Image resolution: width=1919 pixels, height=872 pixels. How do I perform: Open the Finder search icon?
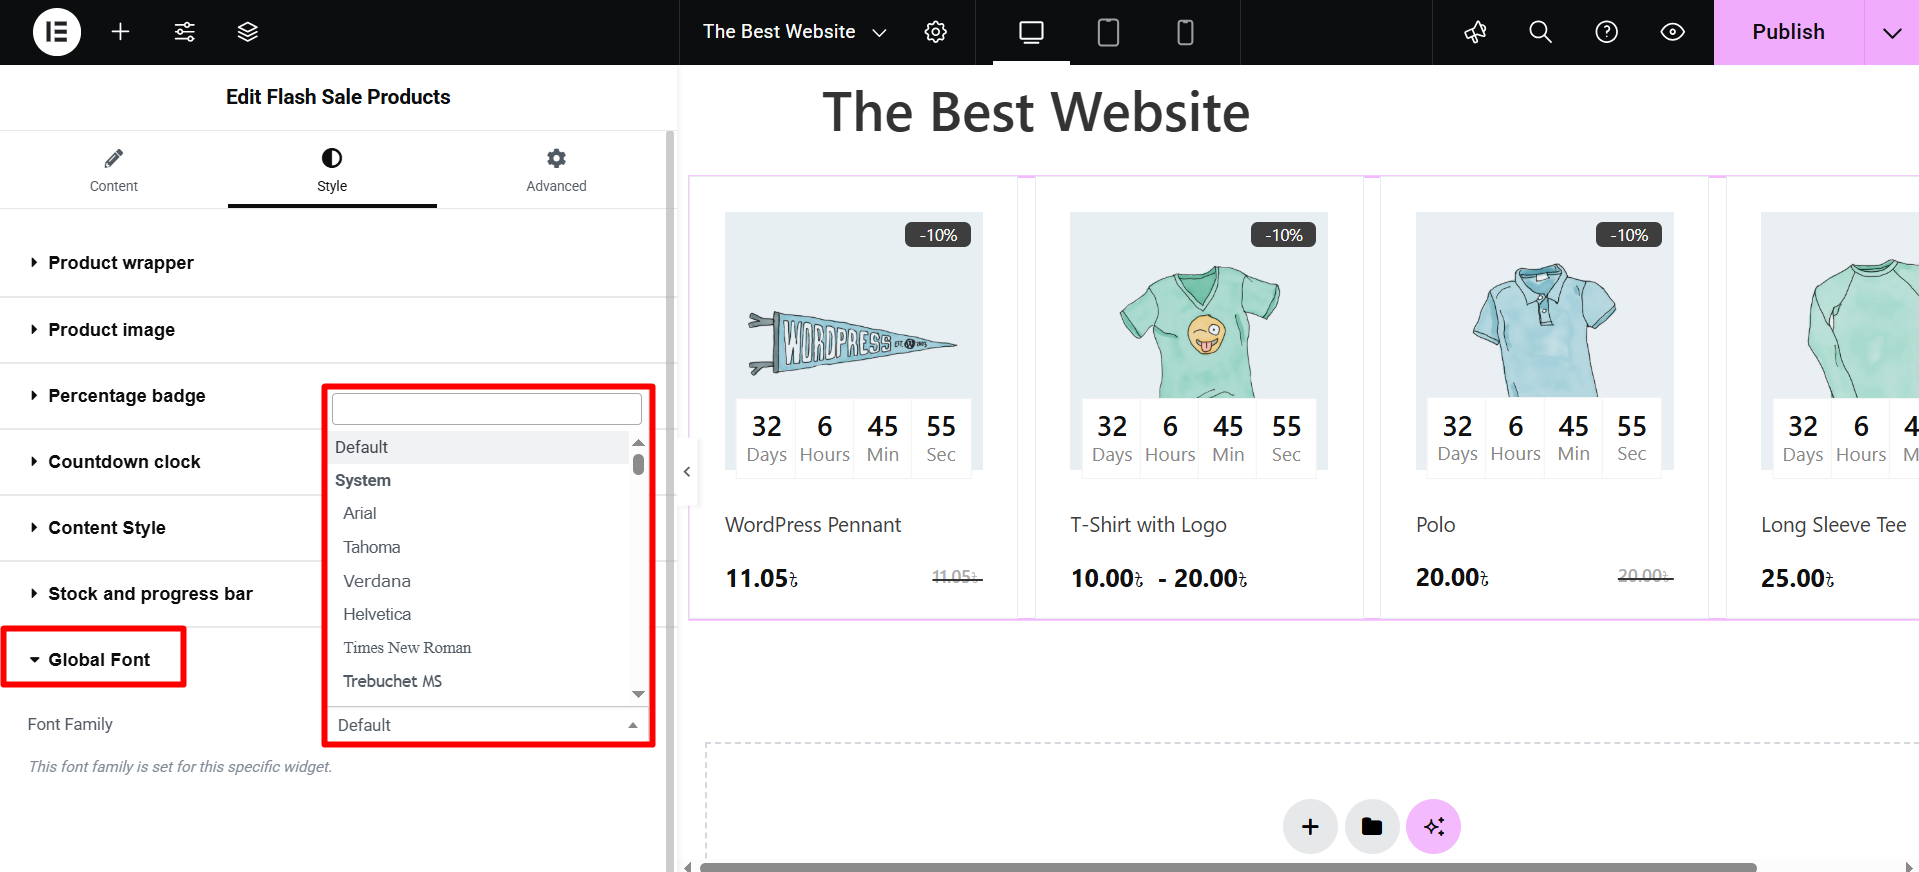[1540, 32]
